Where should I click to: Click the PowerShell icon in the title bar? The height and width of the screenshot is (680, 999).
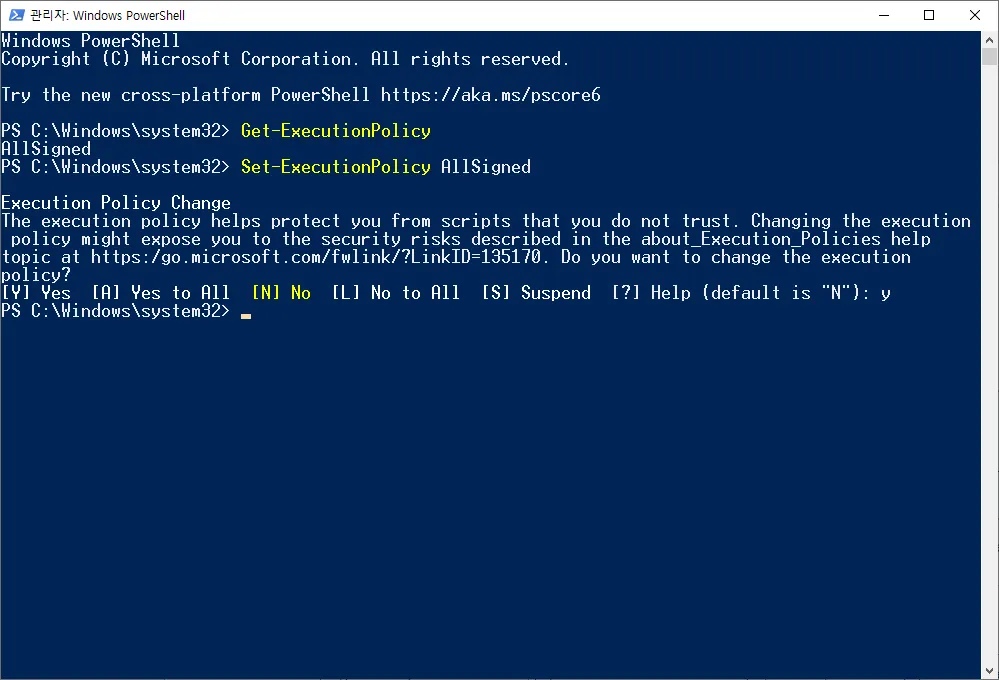[x=16, y=15]
